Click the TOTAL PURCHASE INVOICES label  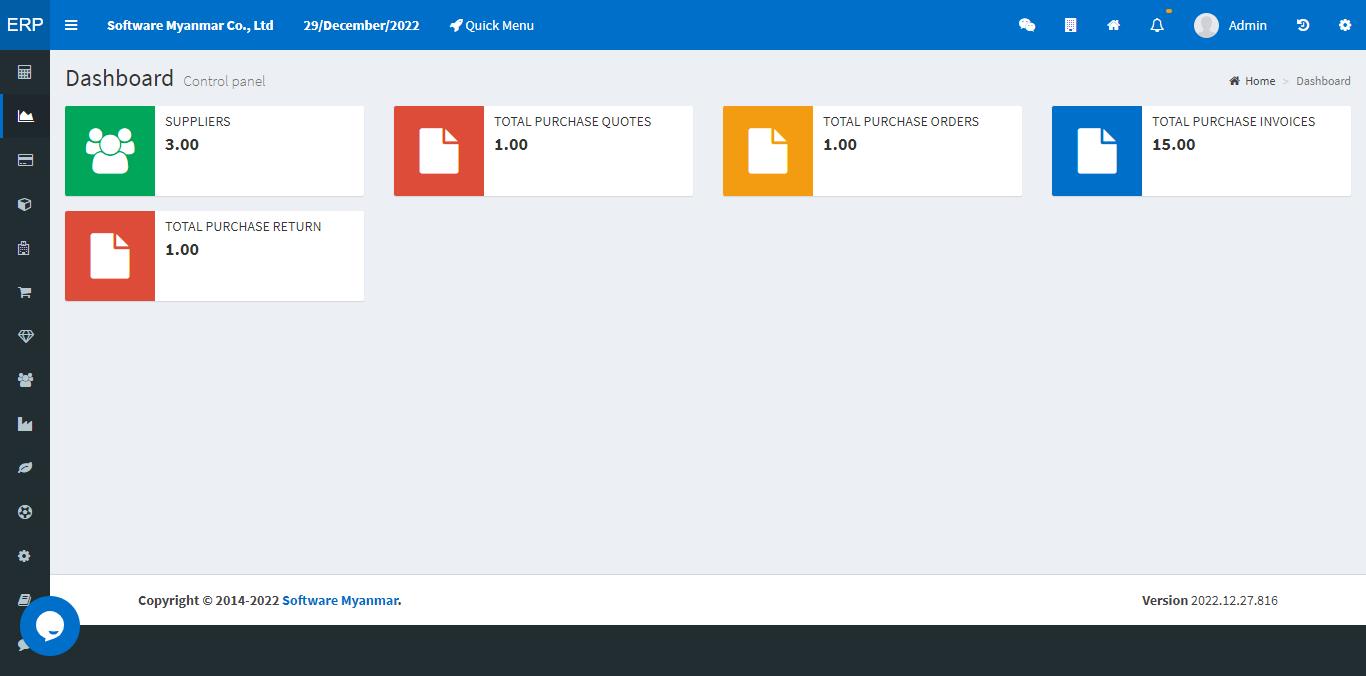point(1234,121)
